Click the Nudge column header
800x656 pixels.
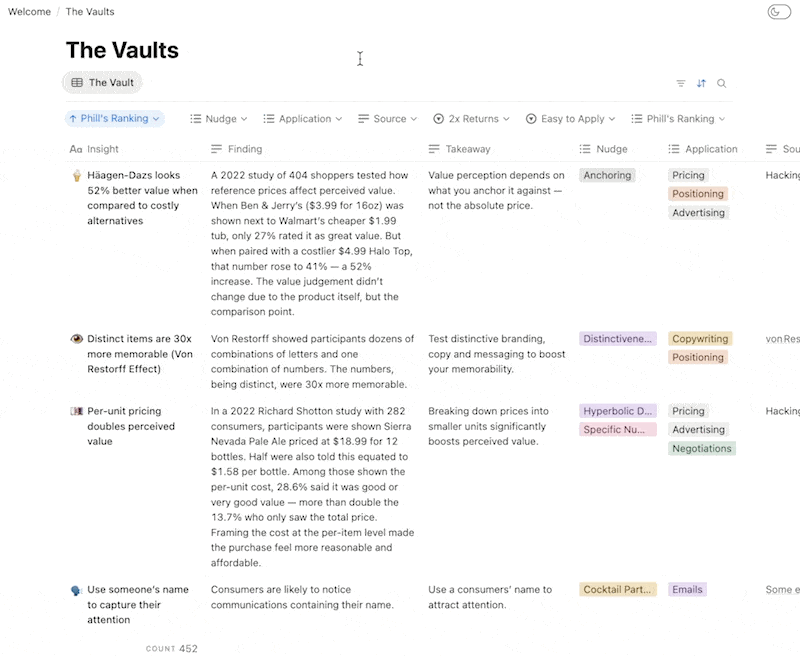611,149
